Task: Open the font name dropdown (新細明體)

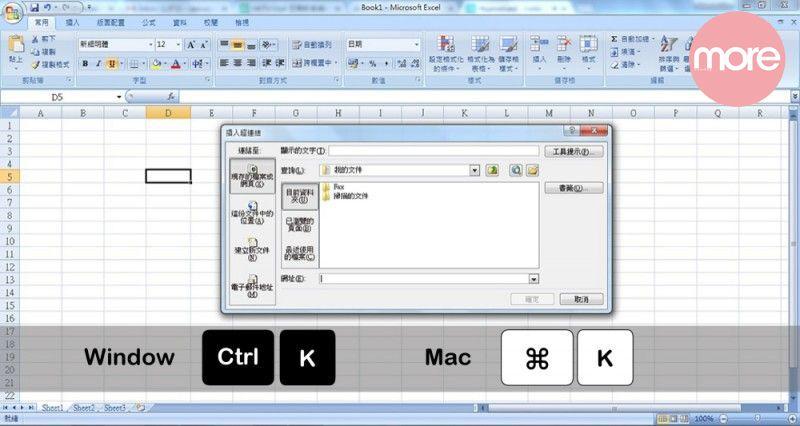Action: coord(151,45)
